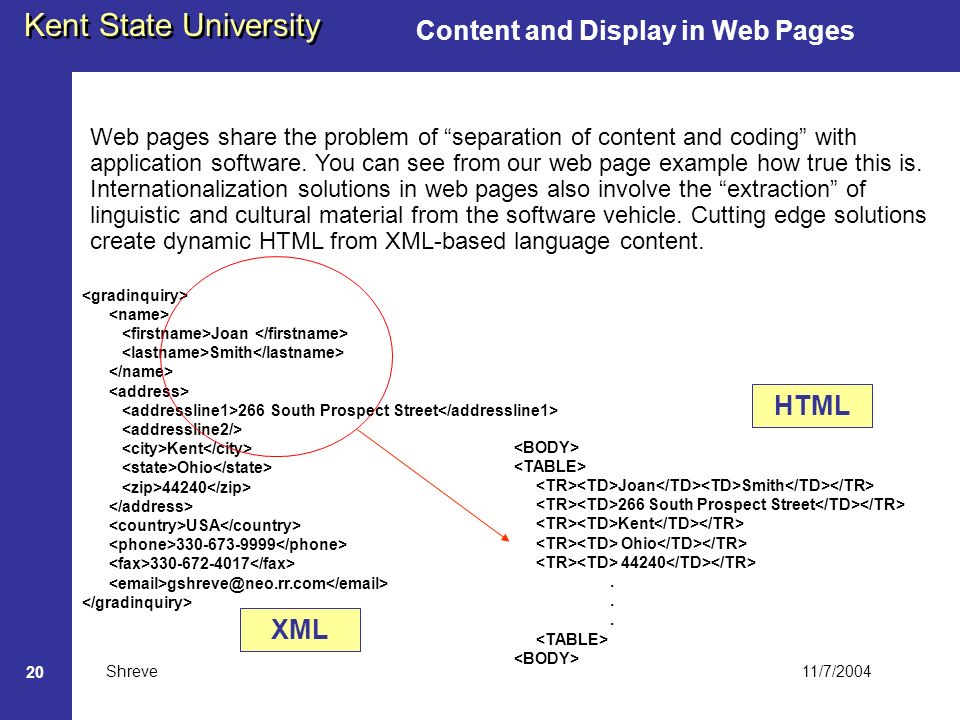Click the HTML row containing Ohio
This screenshot has height=720, width=960.
pyautogui.click(x=641, y=543)
